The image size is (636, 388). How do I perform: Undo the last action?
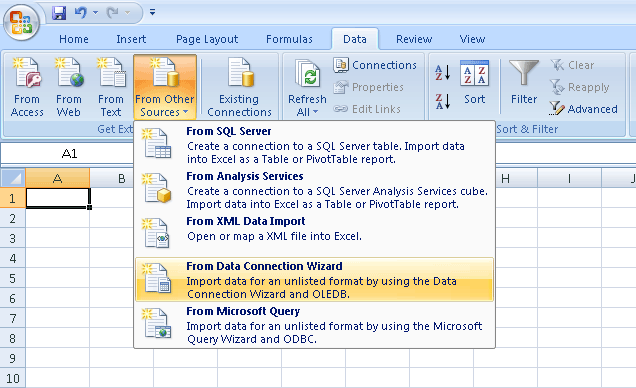[x=80, y=13]
